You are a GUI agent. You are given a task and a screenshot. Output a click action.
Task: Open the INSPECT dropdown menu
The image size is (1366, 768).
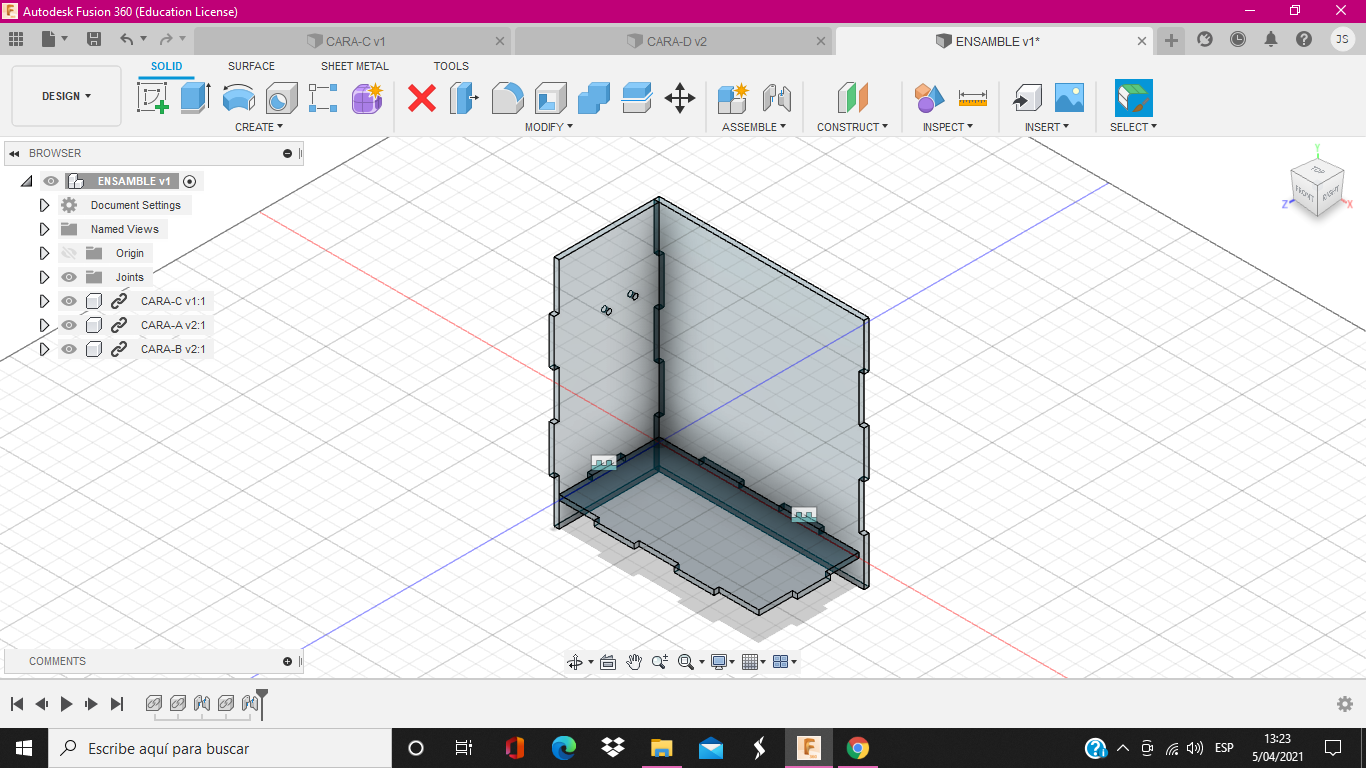coord(948,127)
